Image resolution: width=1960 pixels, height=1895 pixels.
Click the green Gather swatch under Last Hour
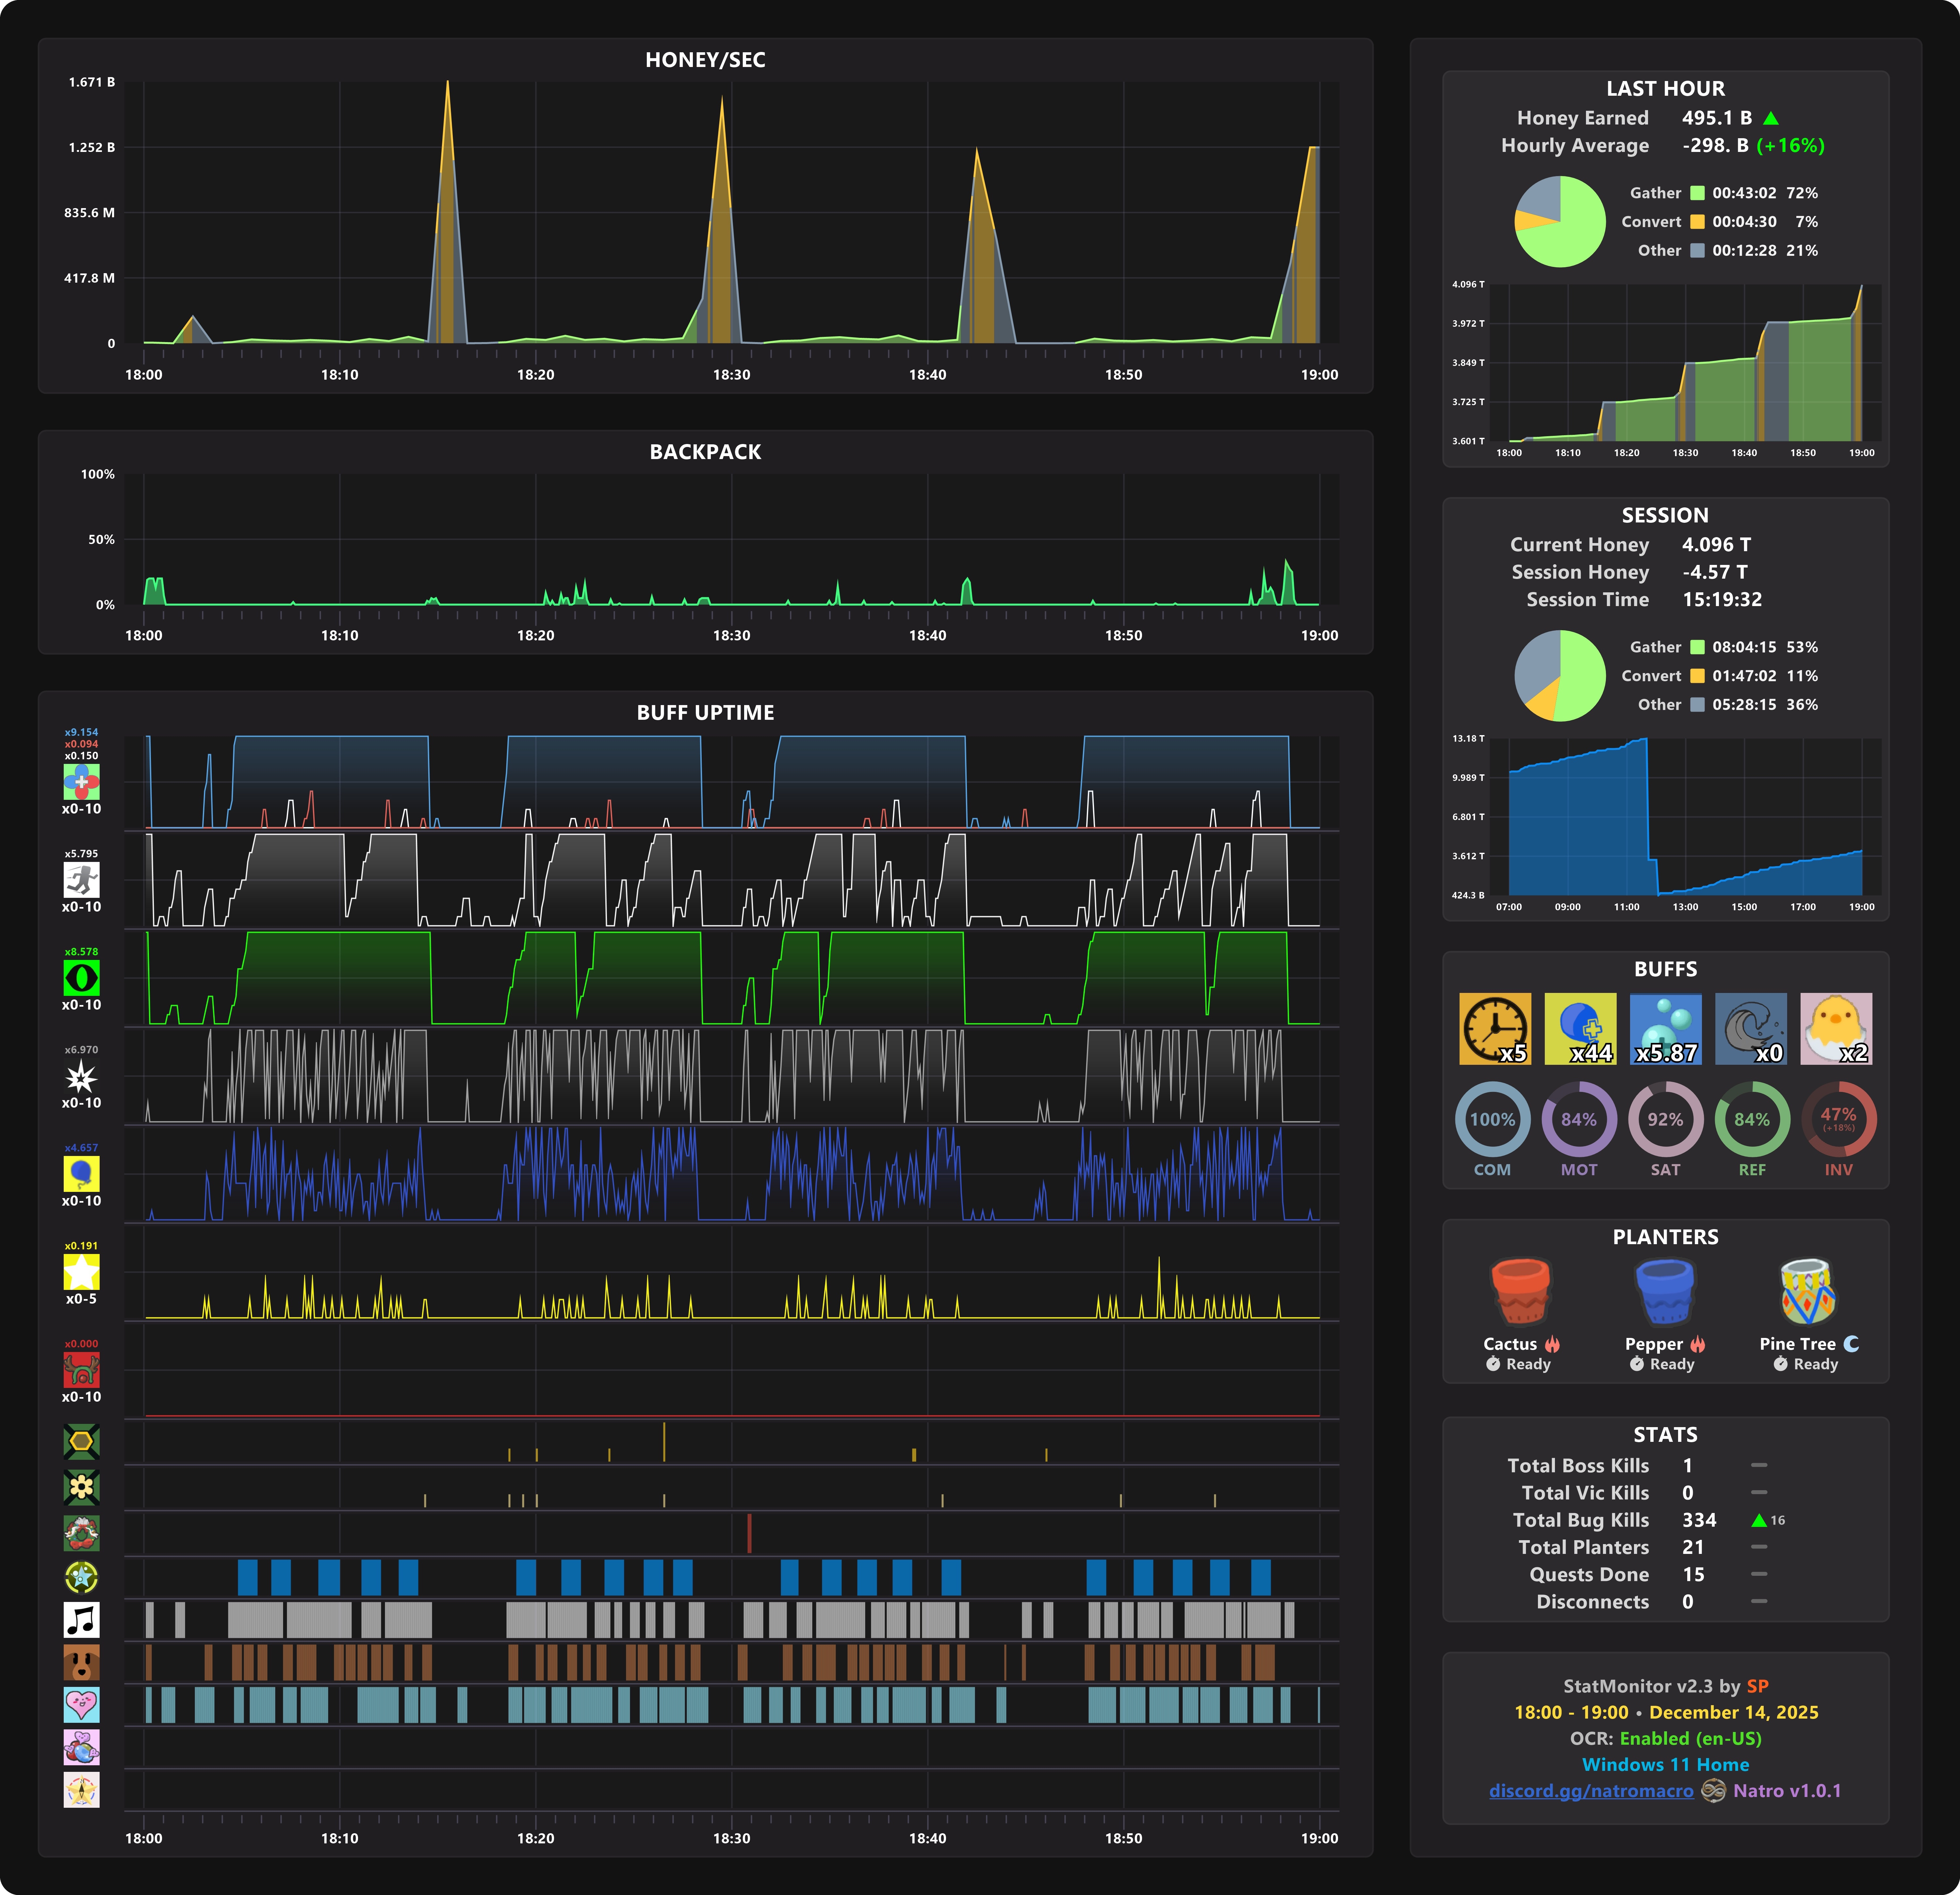pyautogui.click(x=1697, y=193)
